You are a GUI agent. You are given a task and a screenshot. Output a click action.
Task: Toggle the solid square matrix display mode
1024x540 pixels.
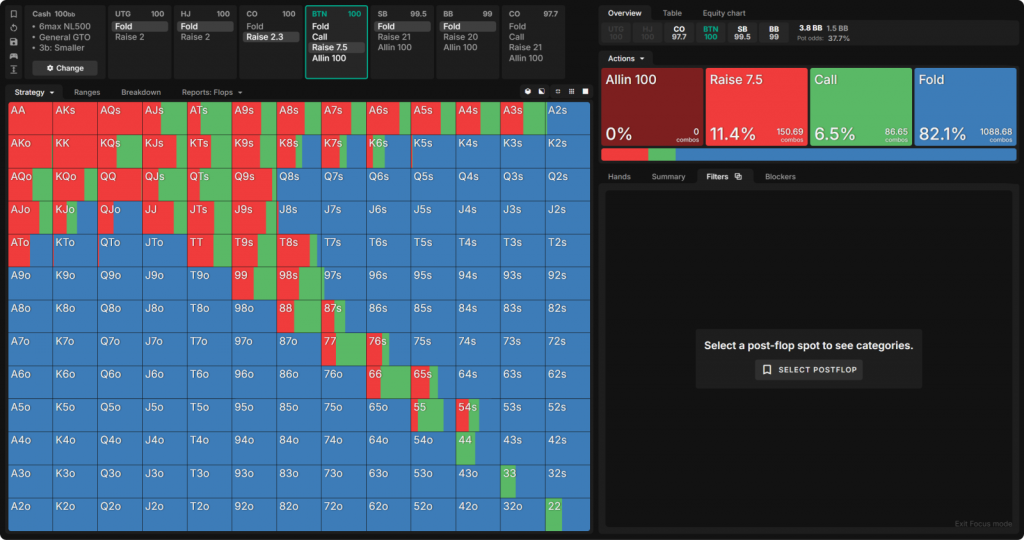(586, 92)
